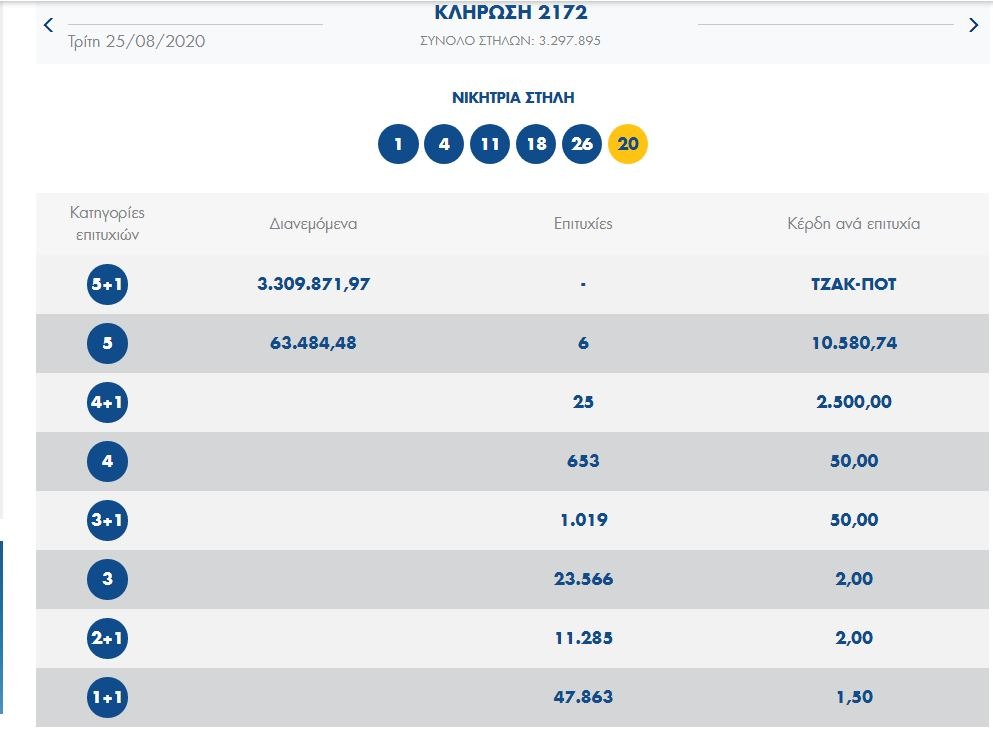Click the ΤΖΑΚ-ΠΟΤ jackpot text
The height and width of the screenshot is (732, 993).
(x=853, y=284)
